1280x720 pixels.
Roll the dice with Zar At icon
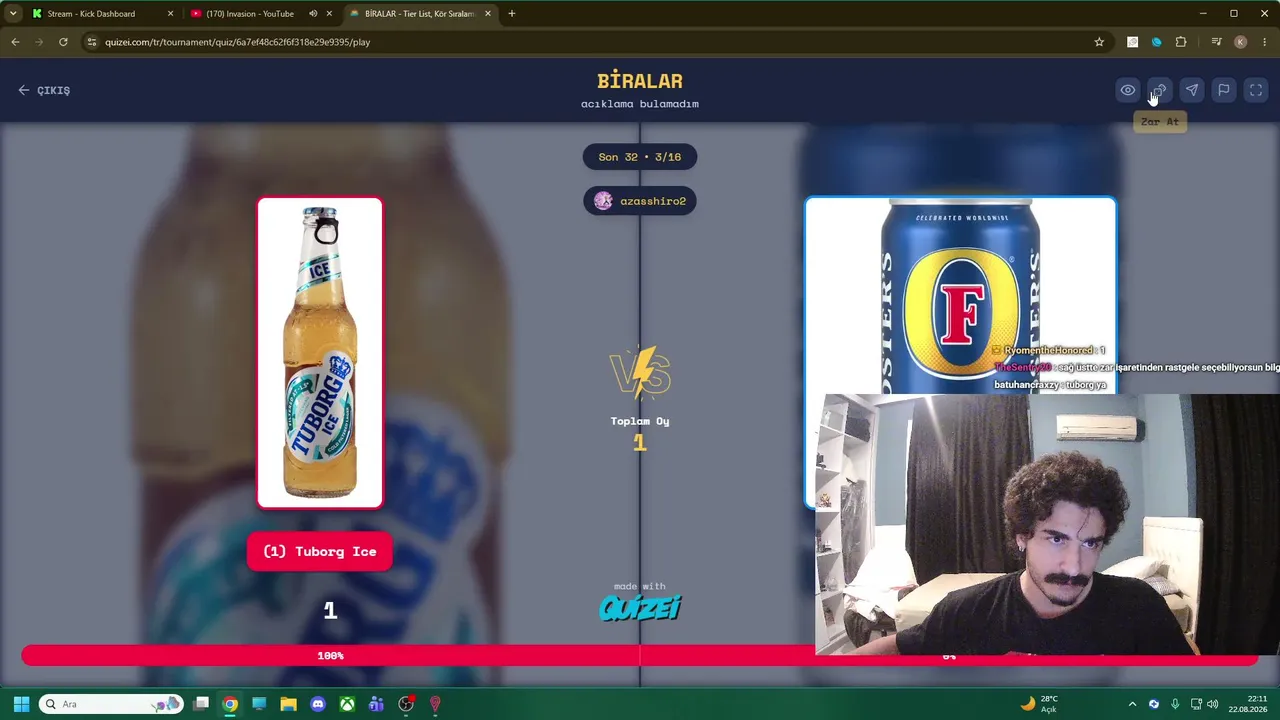coord(1159,90)
